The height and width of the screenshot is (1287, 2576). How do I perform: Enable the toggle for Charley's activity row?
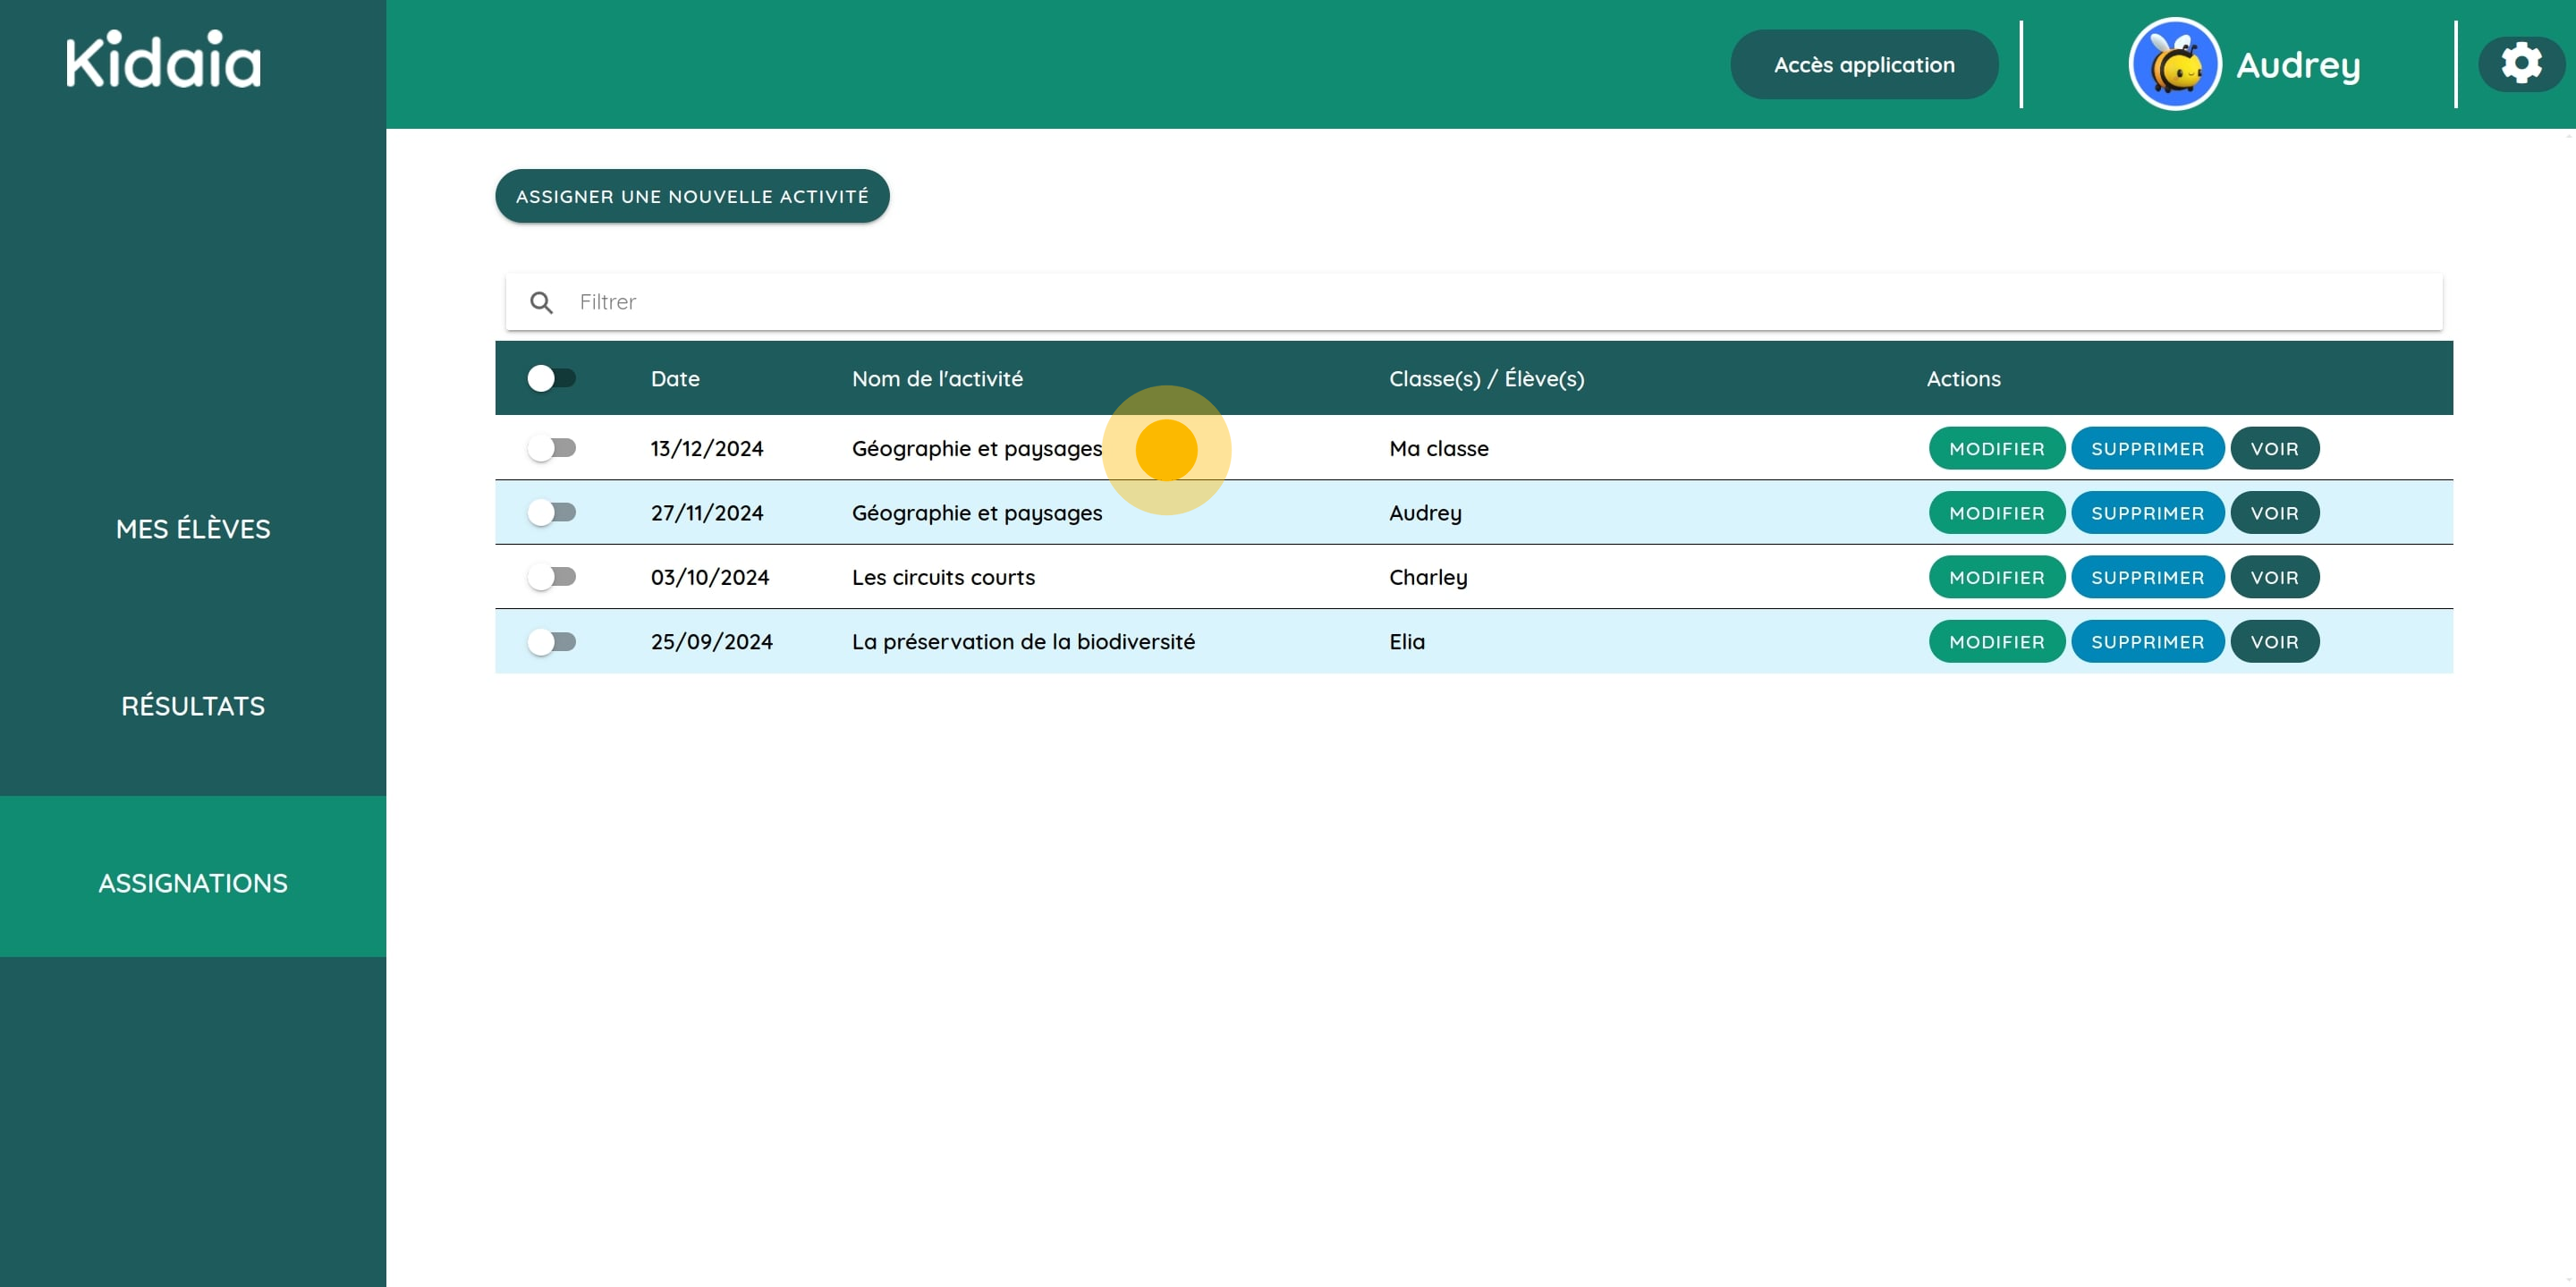553,577
